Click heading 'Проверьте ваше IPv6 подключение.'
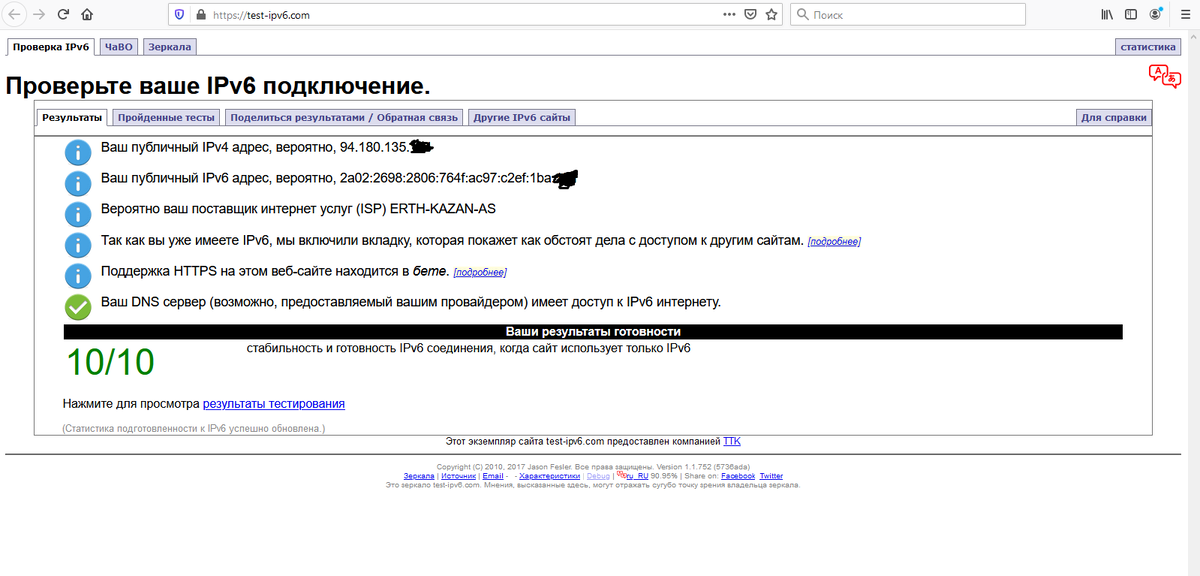 coord(218,85)
